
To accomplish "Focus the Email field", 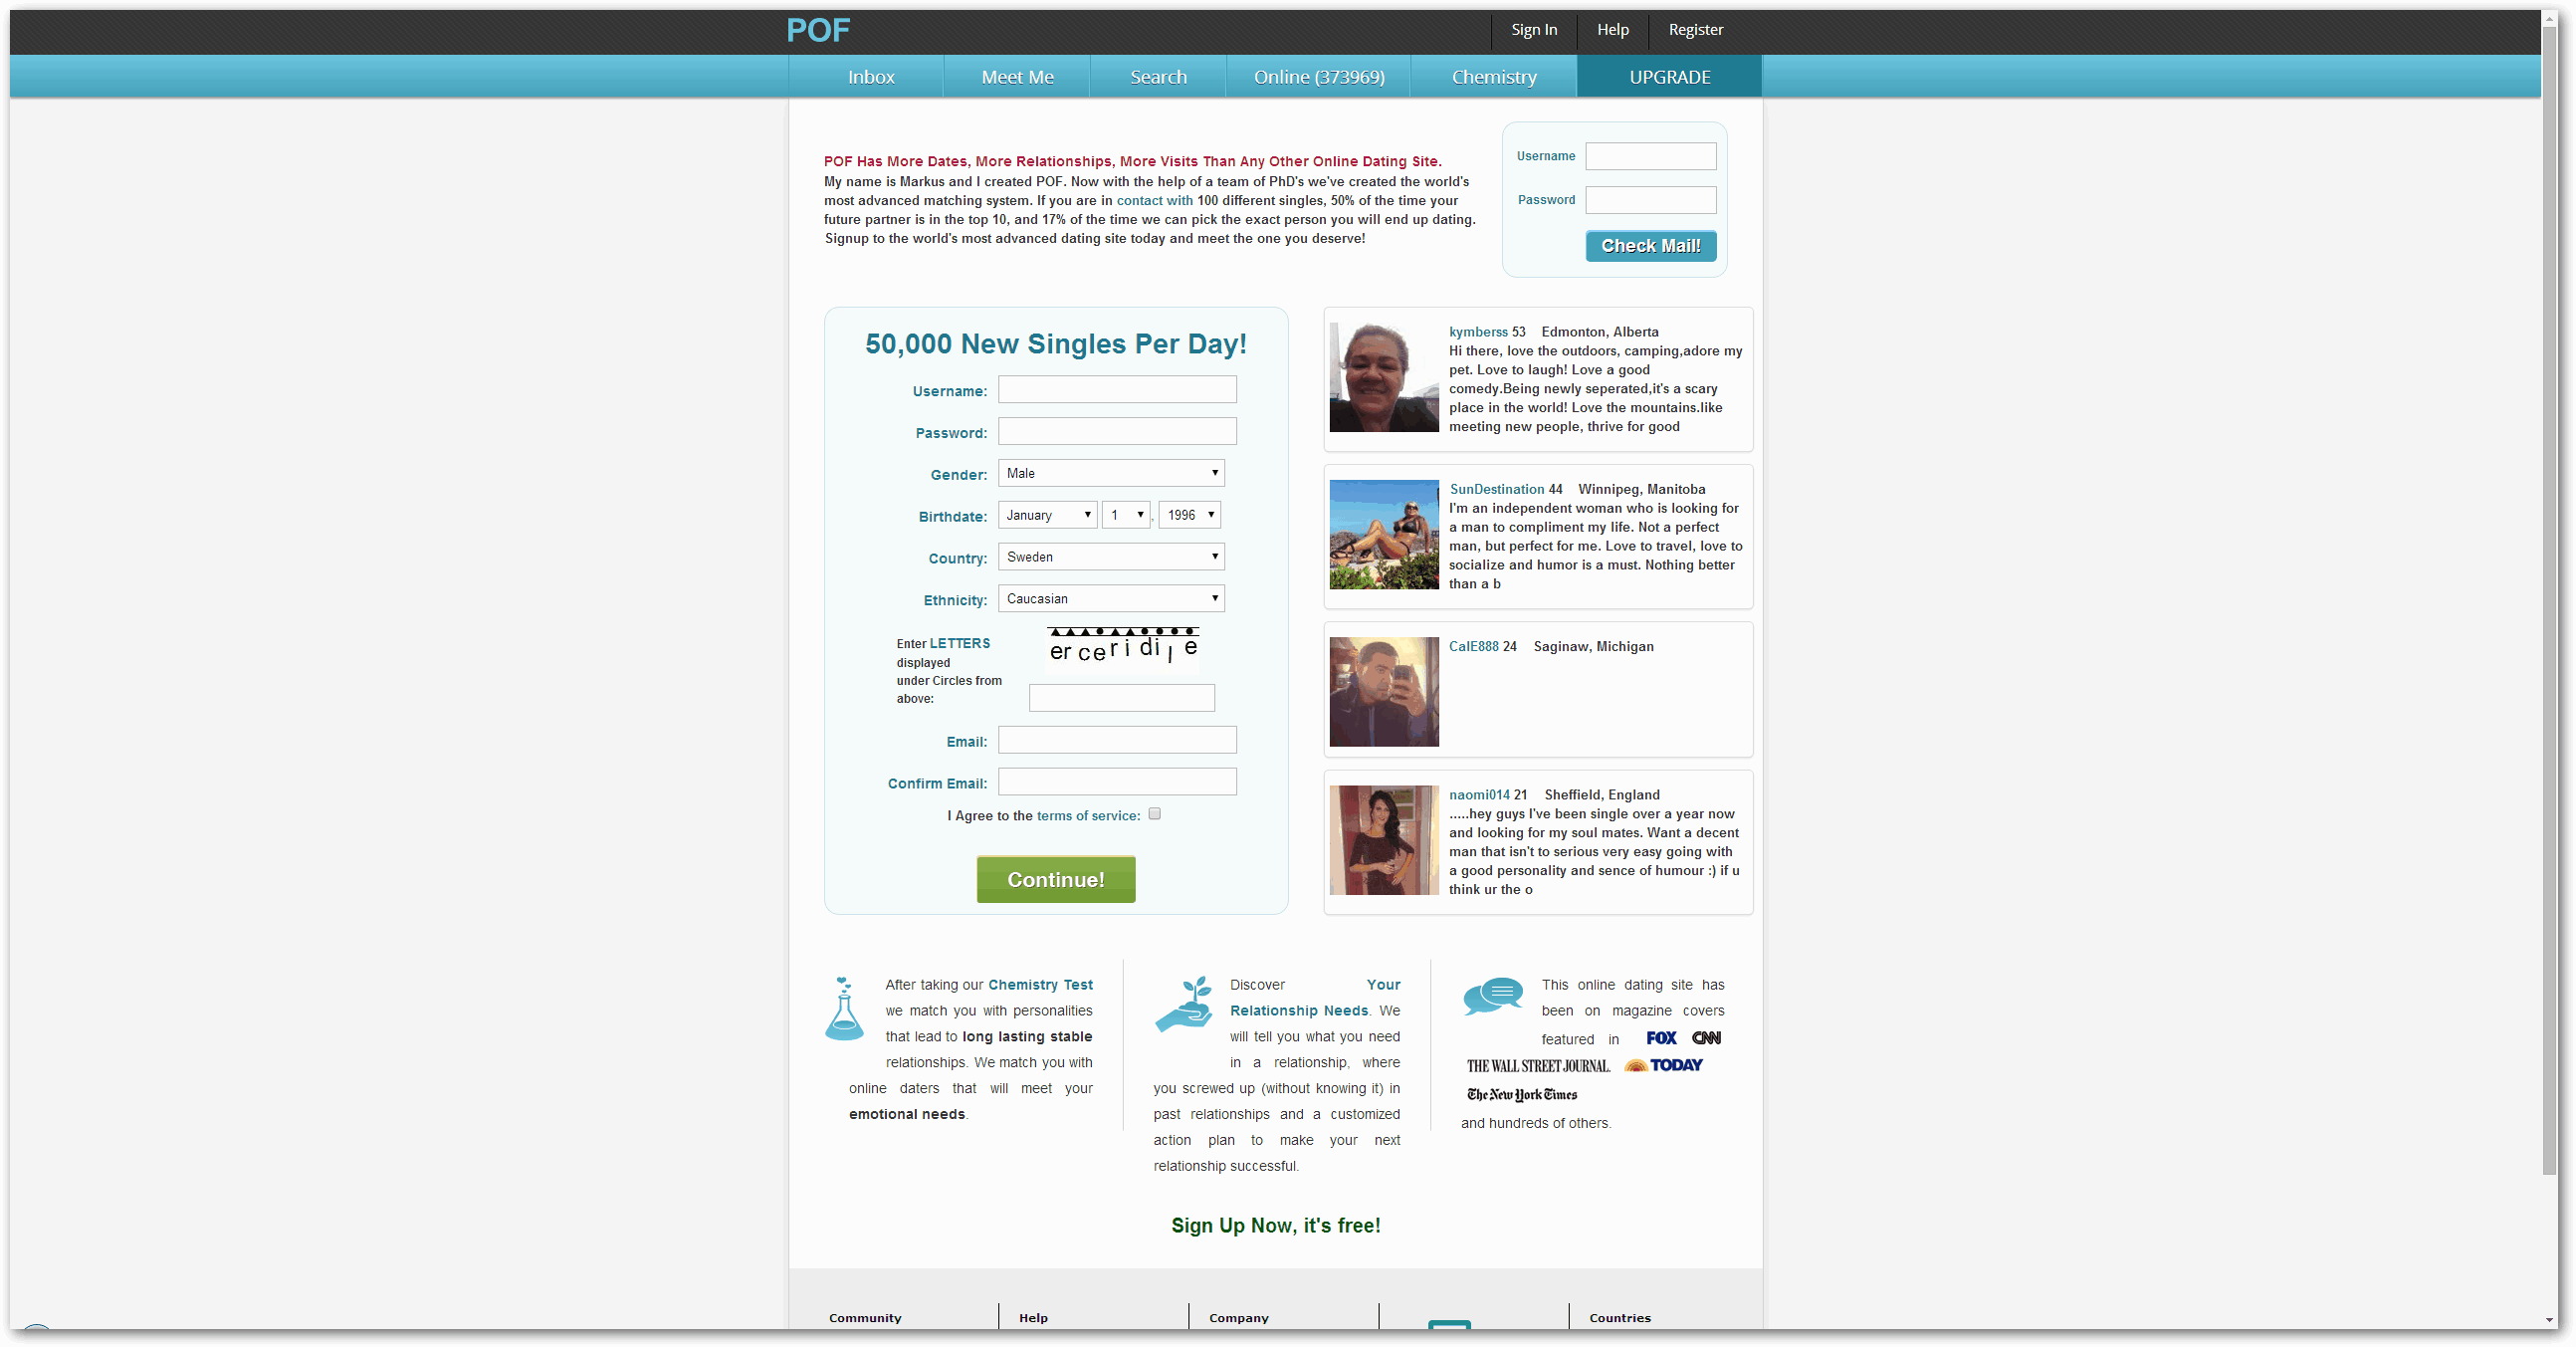I will pyautogui.click(x=1117, y=741).
